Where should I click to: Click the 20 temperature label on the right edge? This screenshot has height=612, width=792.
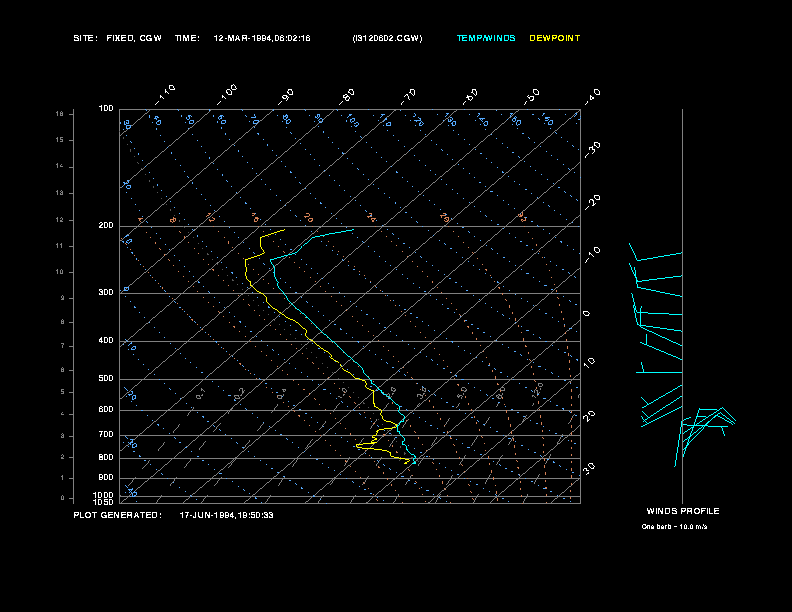coord(589,416)
